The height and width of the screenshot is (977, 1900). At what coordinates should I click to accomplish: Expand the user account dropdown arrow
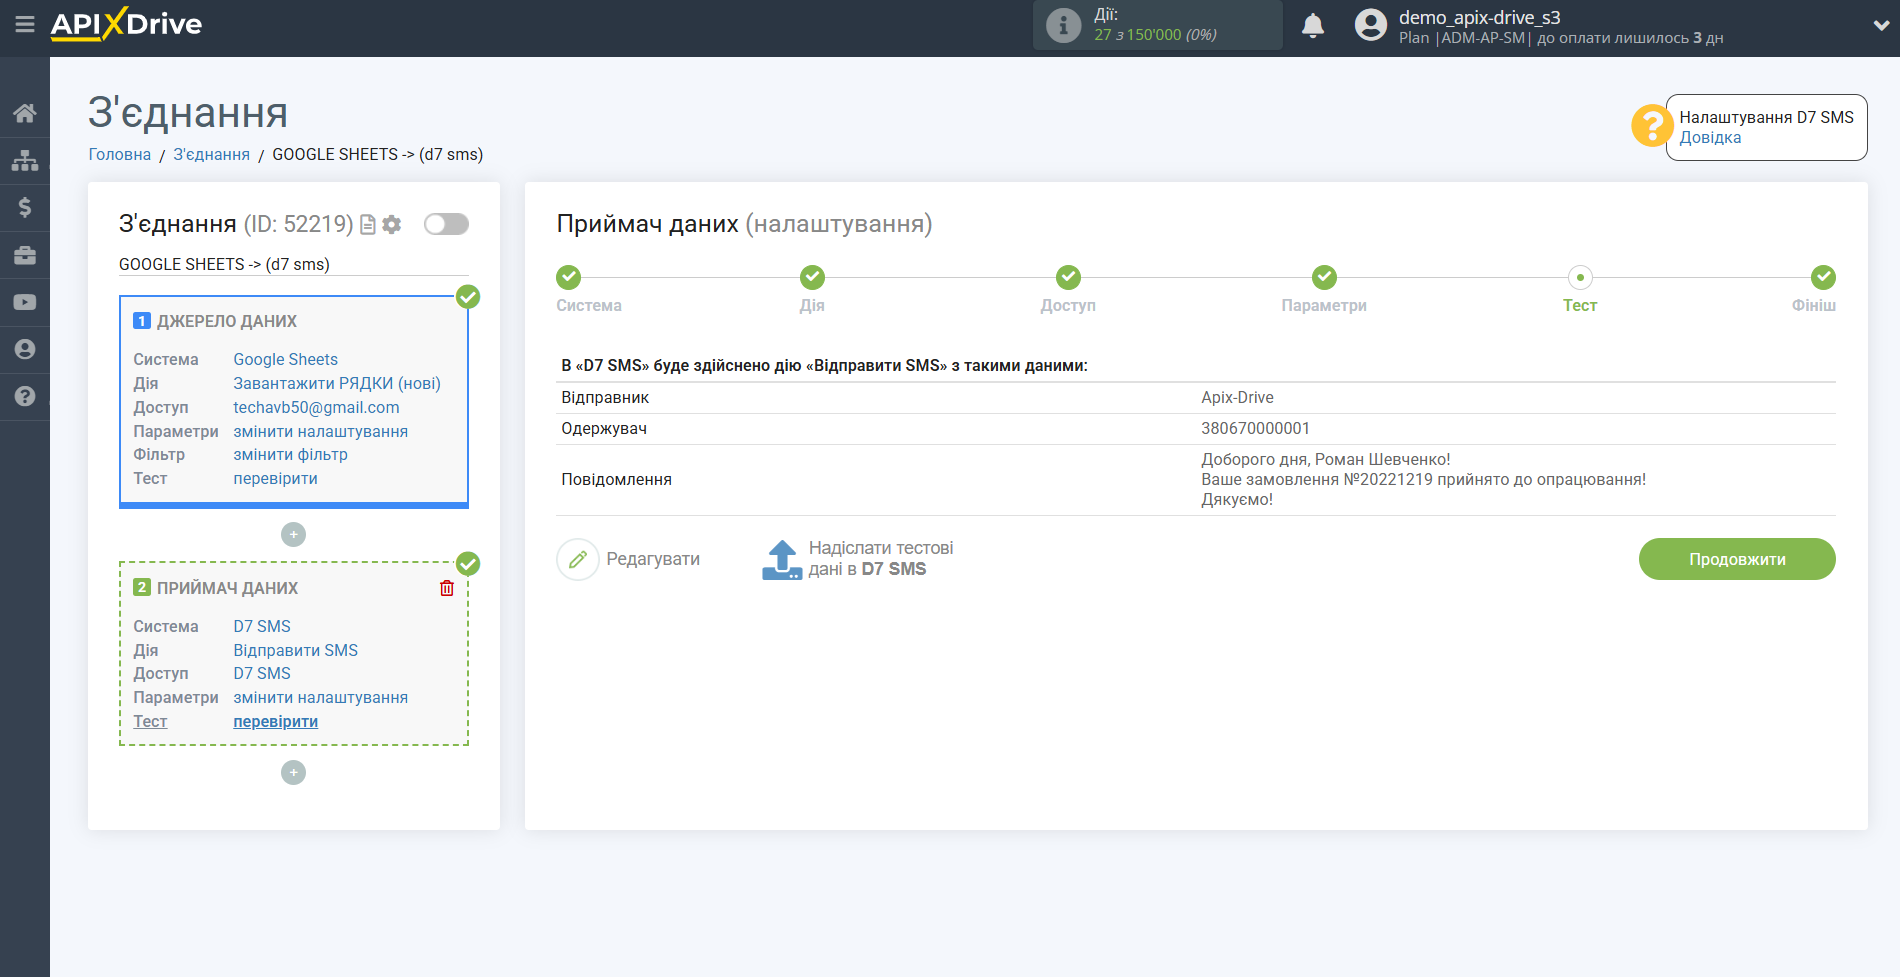click(1880, 26)
